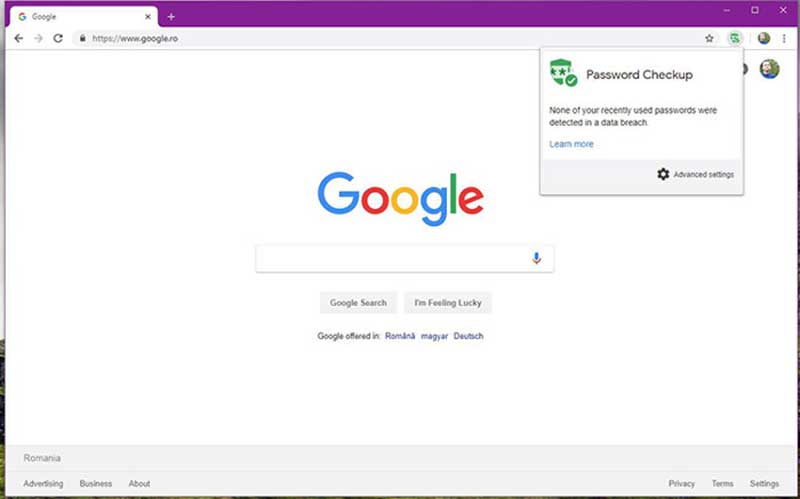
Task: Open the Business footer link
Action: coord(96,483)
